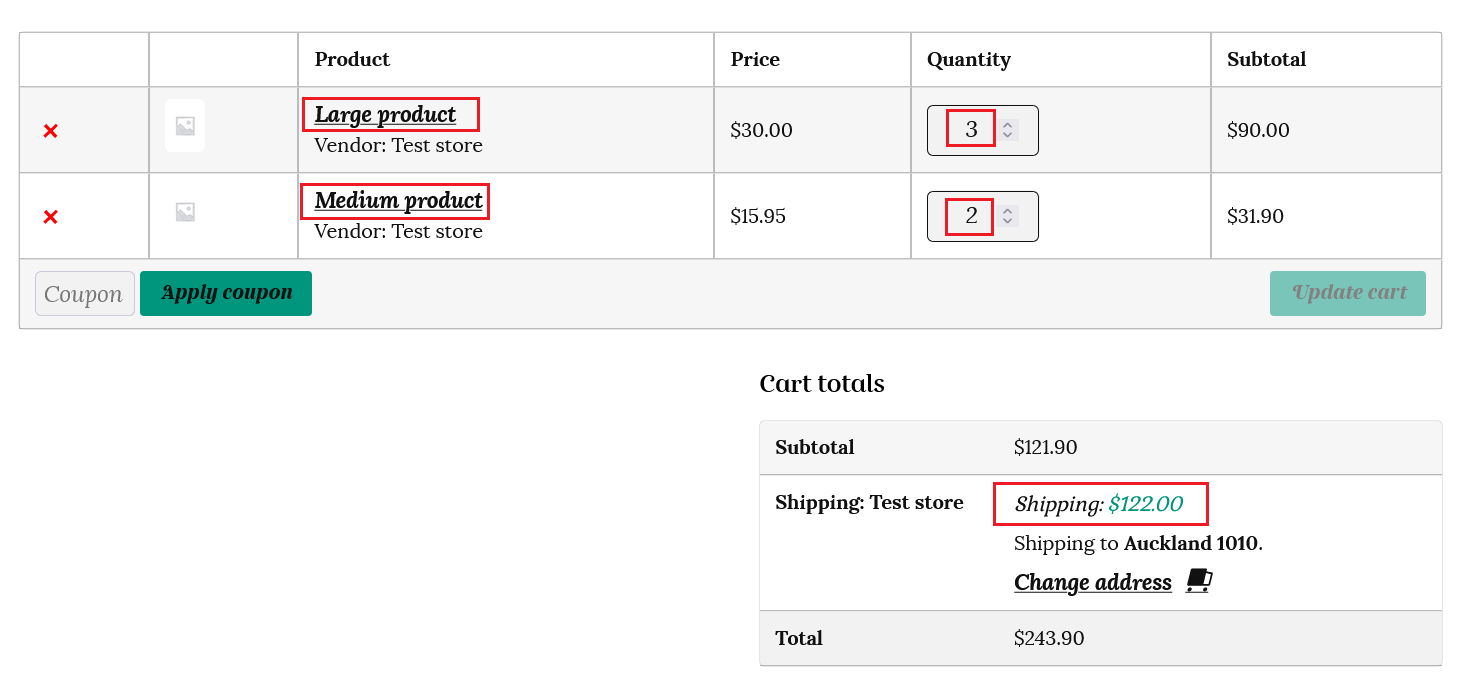
Task: Click the Cart totals heading
Action: tap(822, 384)
